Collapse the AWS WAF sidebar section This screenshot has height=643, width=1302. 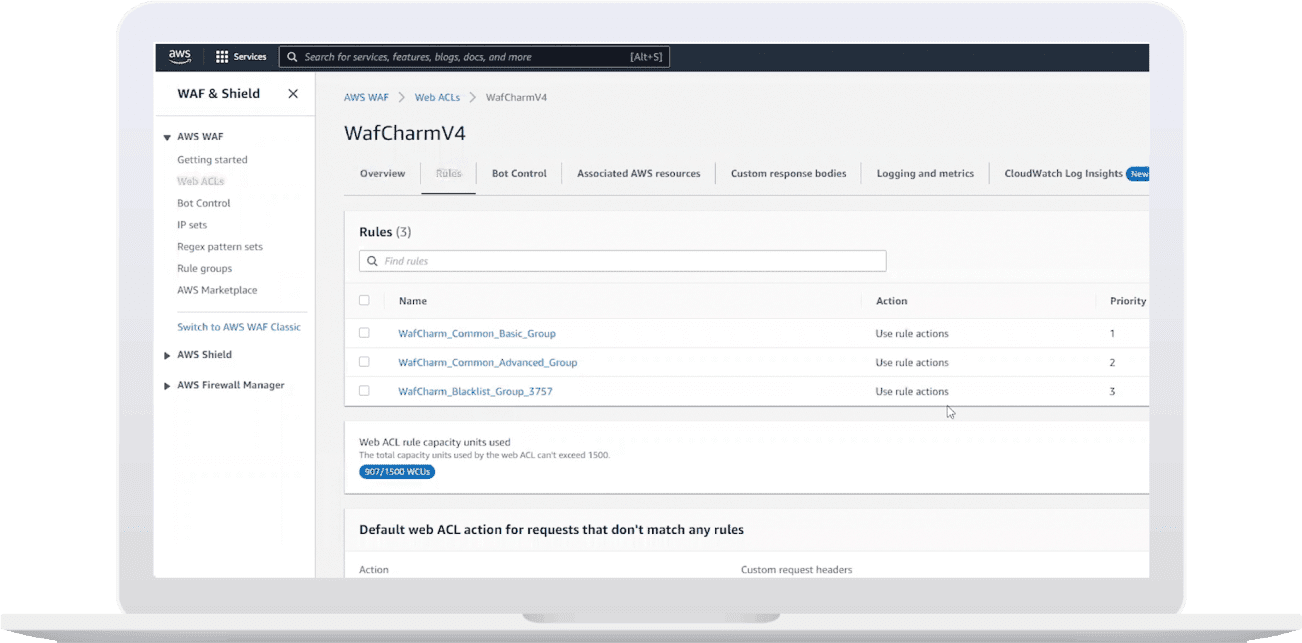click(167, 137)
